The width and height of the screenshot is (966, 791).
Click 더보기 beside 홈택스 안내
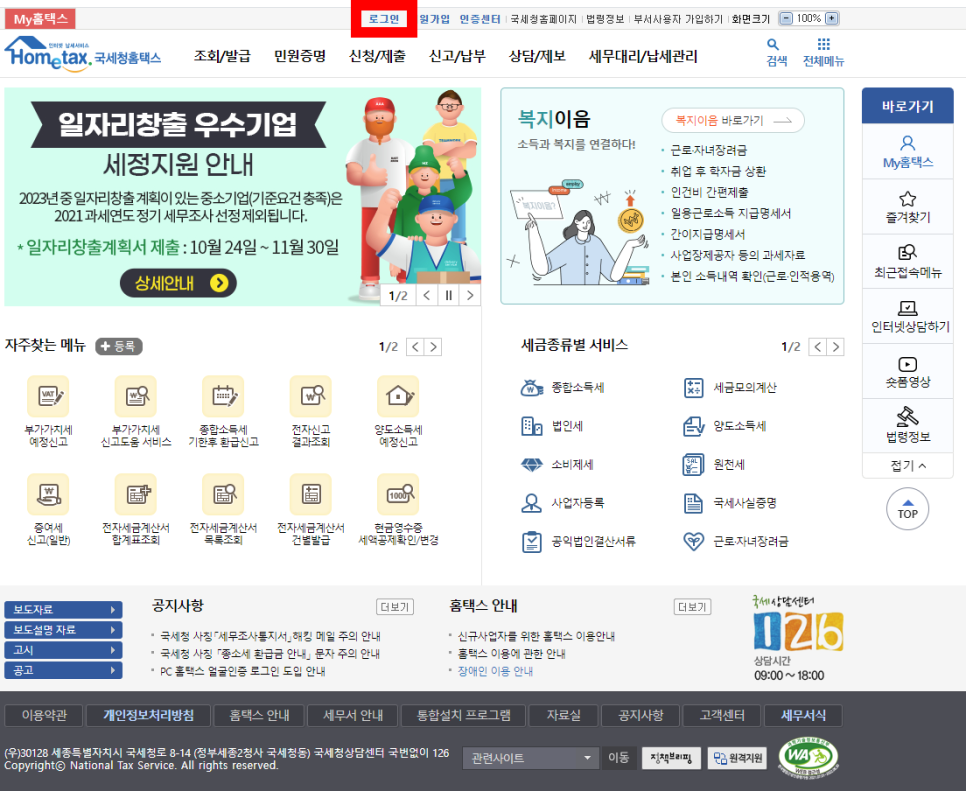tap(692, 607)
